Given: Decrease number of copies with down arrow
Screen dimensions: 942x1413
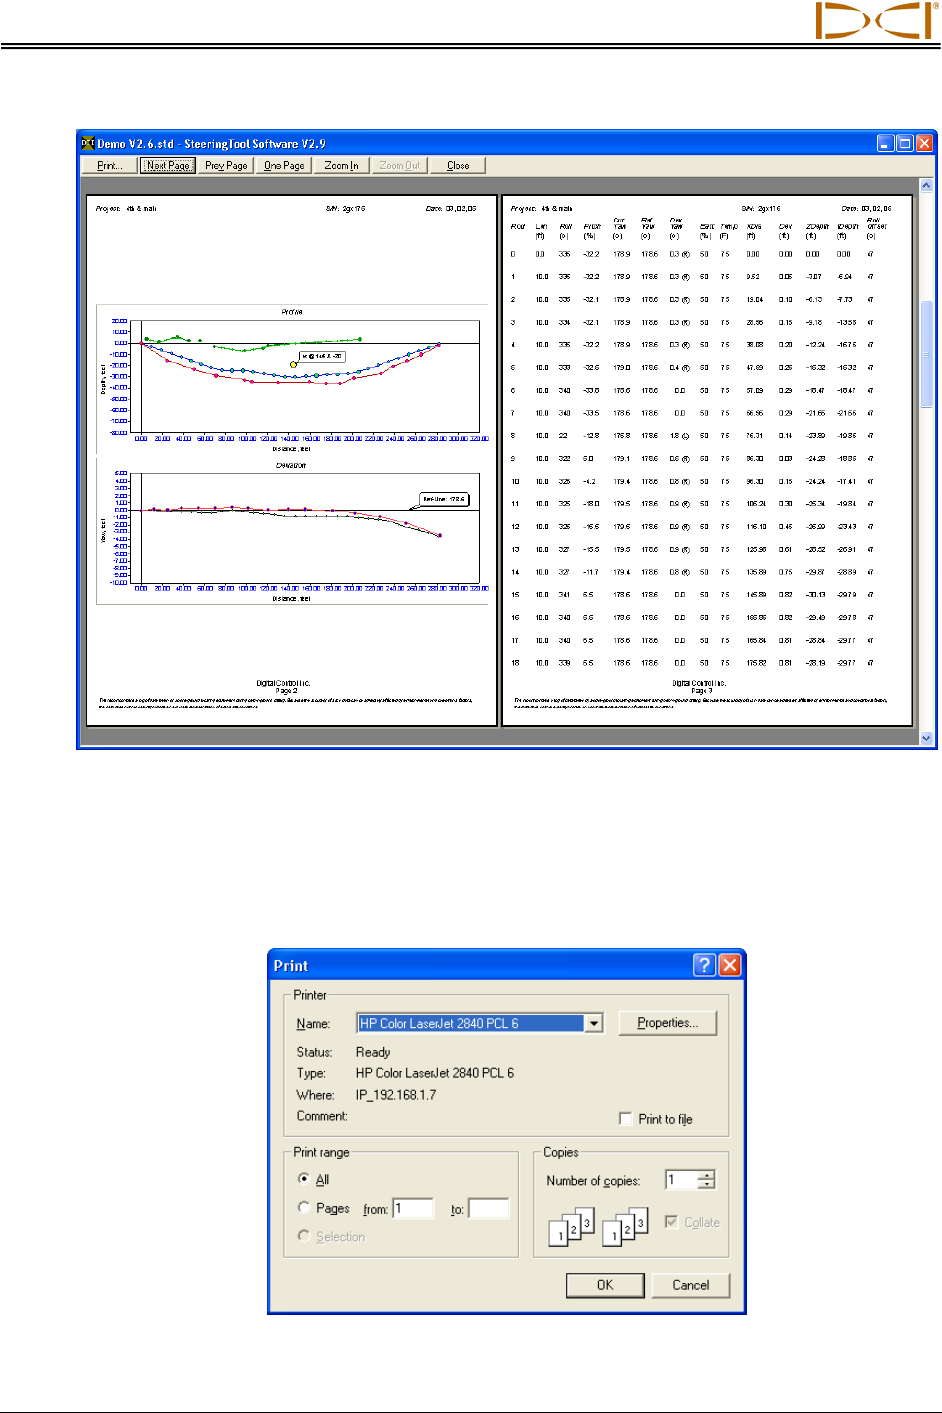Looking at the screenshot, I should pyautogui.click(x=707, y=1185).
